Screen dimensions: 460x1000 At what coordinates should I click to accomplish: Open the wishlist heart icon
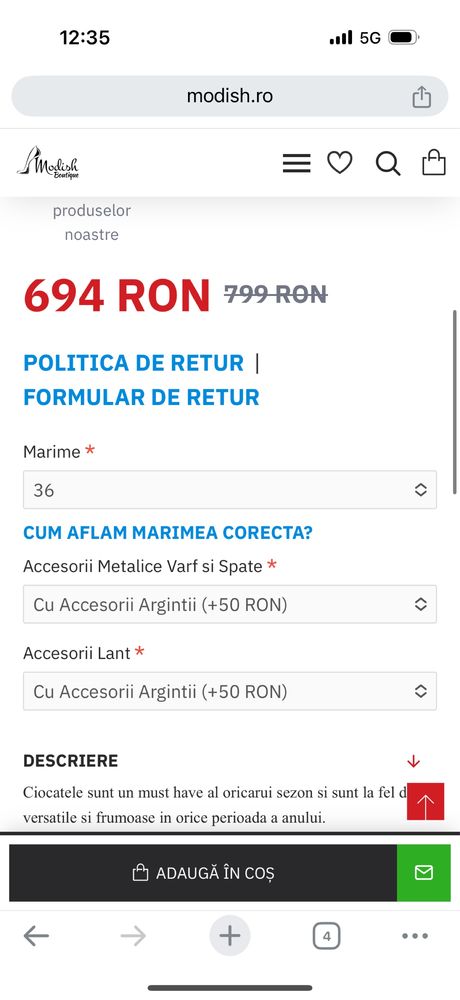click(x=339, y=163)
